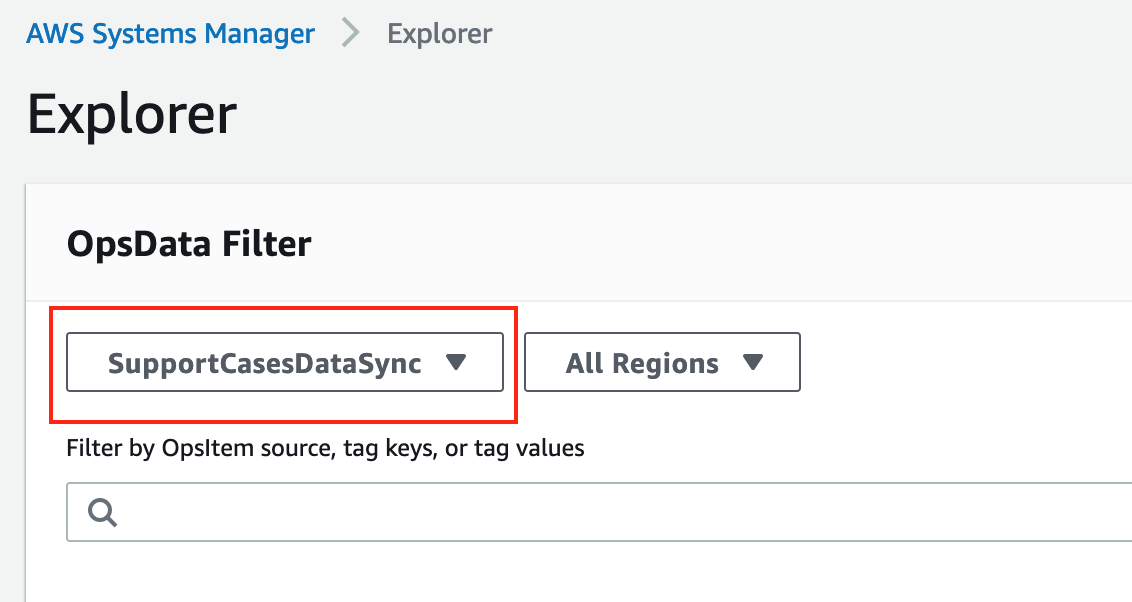Click the down arrow next to All Regions

[x=755, y=362]
